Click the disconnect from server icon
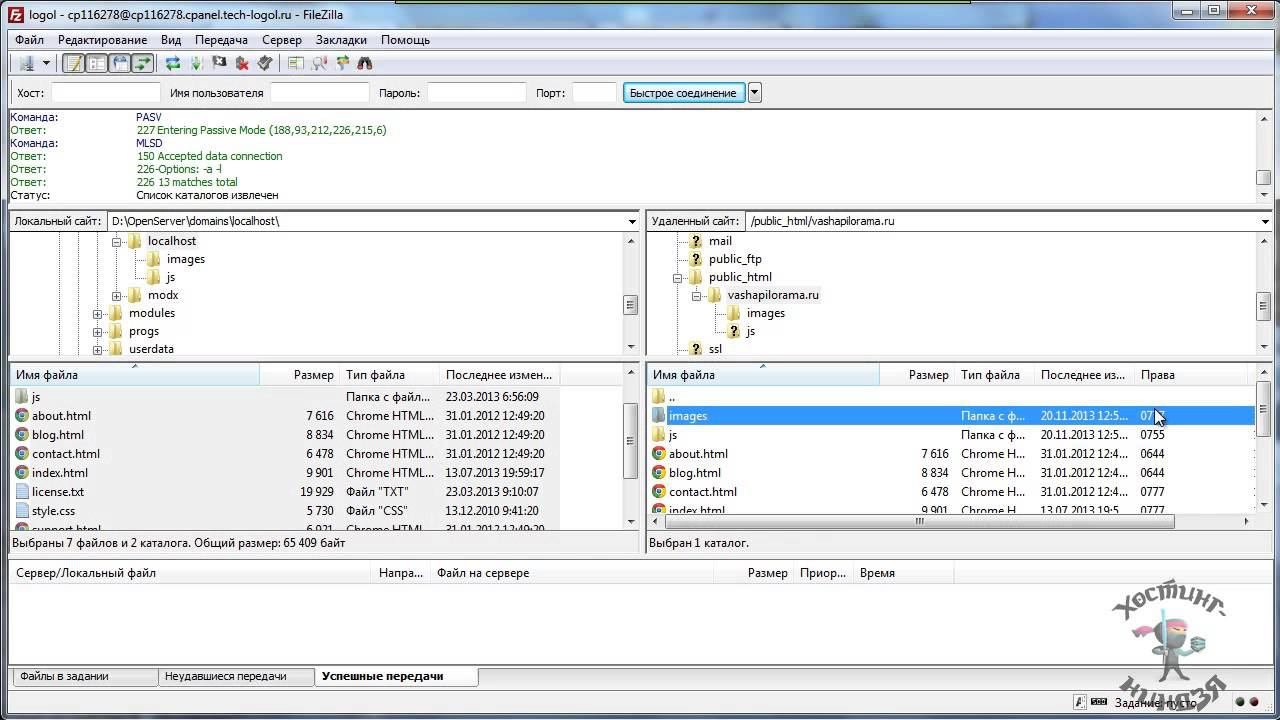1280x720 pixels. pyautogui.click(x=242, y=63)
